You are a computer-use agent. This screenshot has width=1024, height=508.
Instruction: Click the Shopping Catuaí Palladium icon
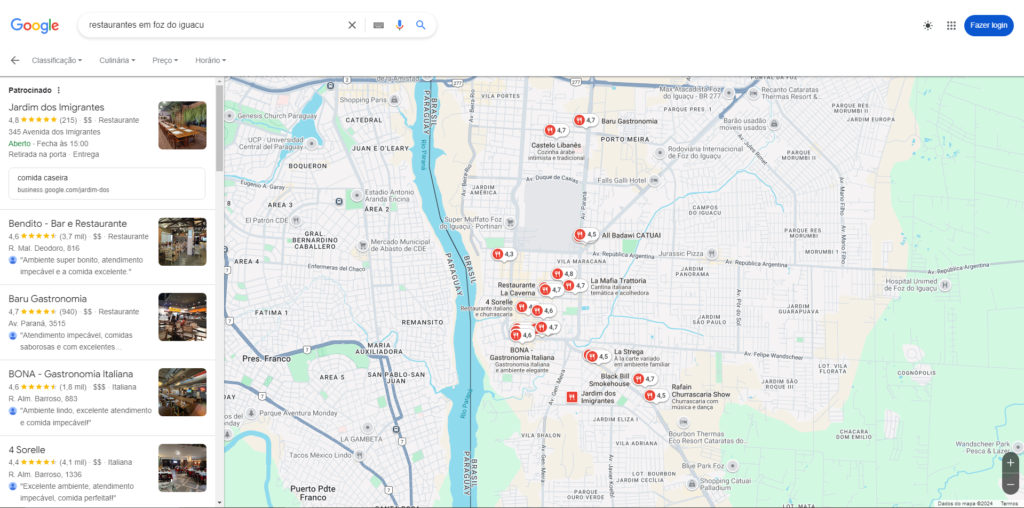(x=692, y=484)
